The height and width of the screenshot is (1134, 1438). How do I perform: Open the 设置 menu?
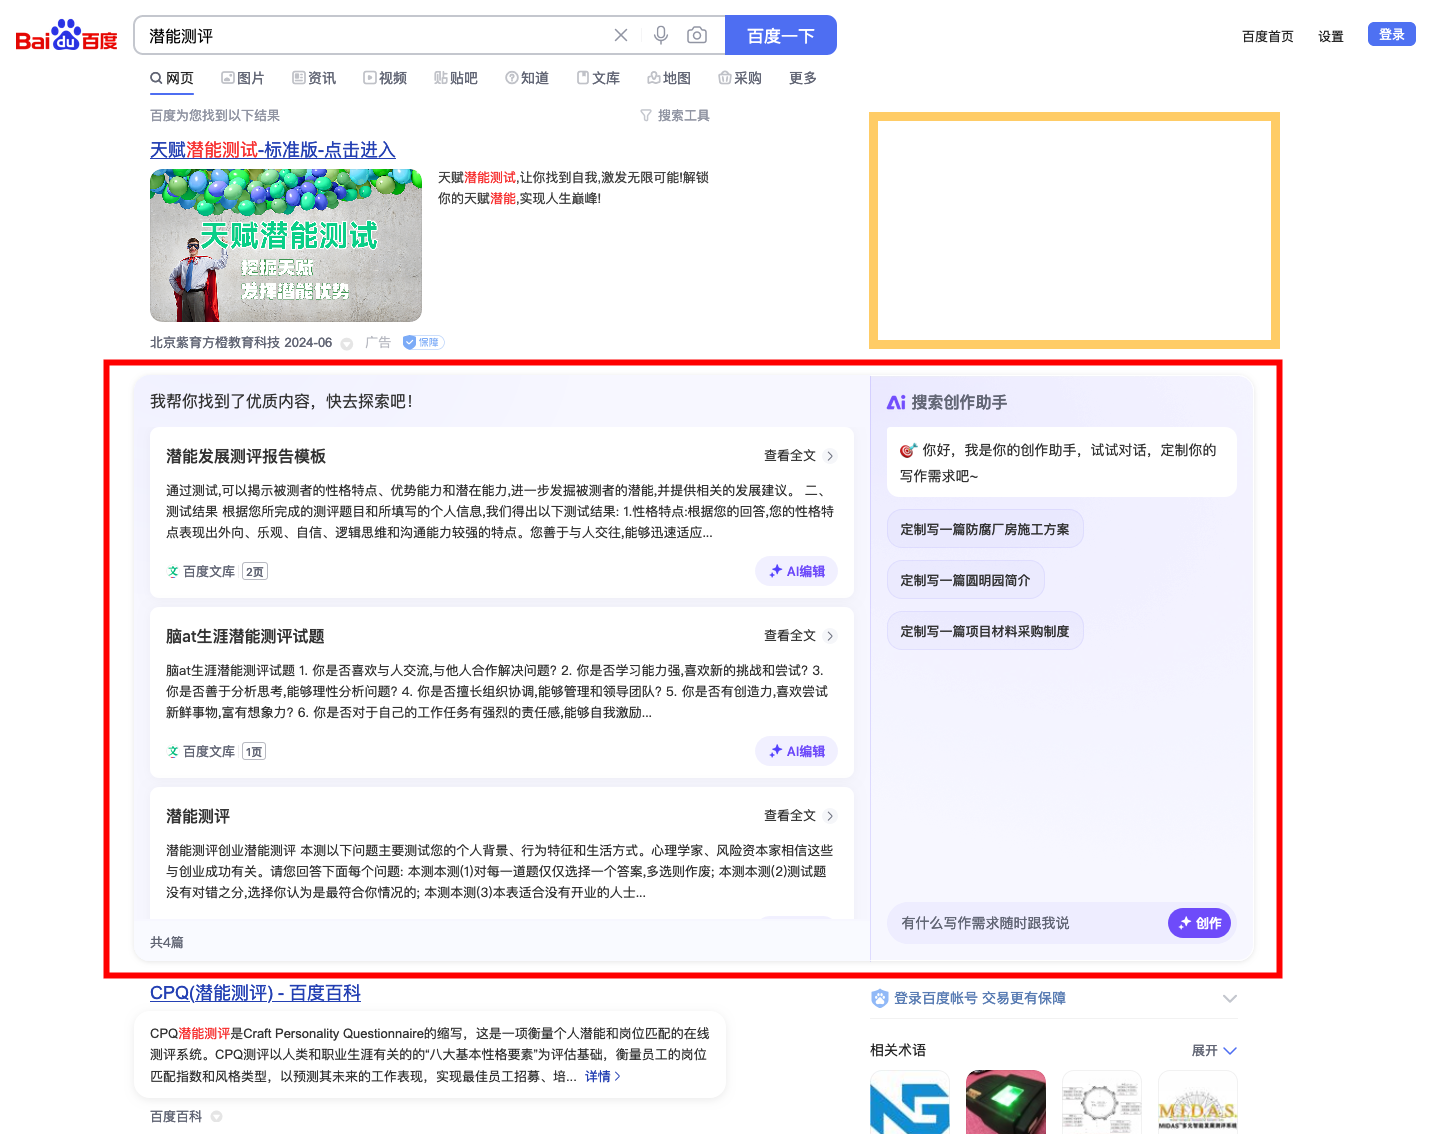(1330, 36)
